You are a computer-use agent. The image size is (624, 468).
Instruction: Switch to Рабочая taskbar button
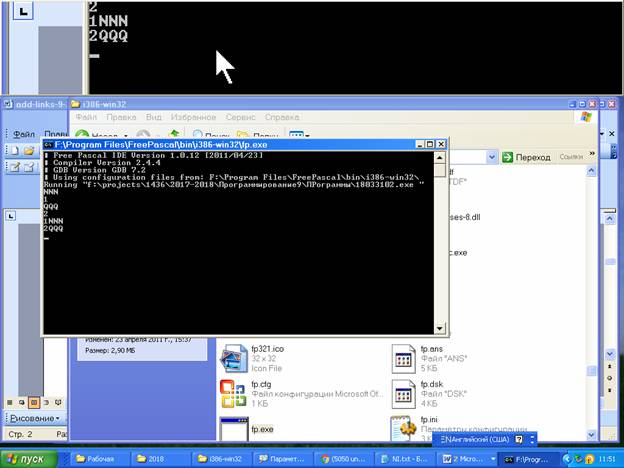100,459
